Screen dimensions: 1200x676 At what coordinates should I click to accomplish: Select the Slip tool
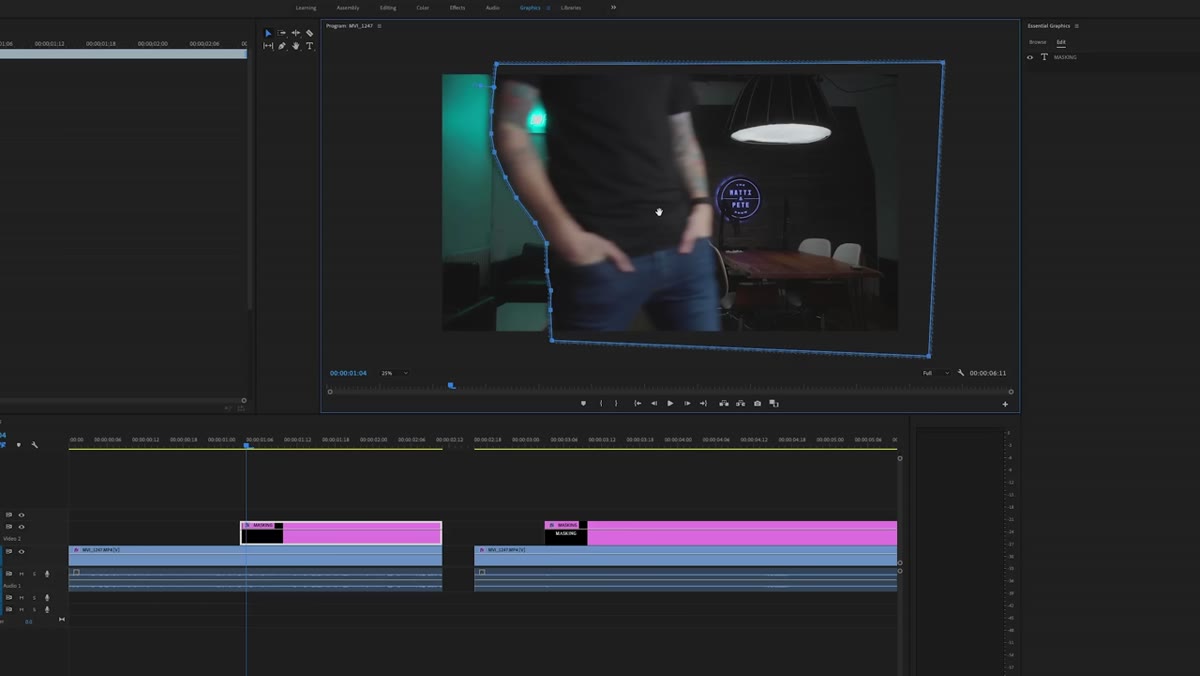coord(268,46)
